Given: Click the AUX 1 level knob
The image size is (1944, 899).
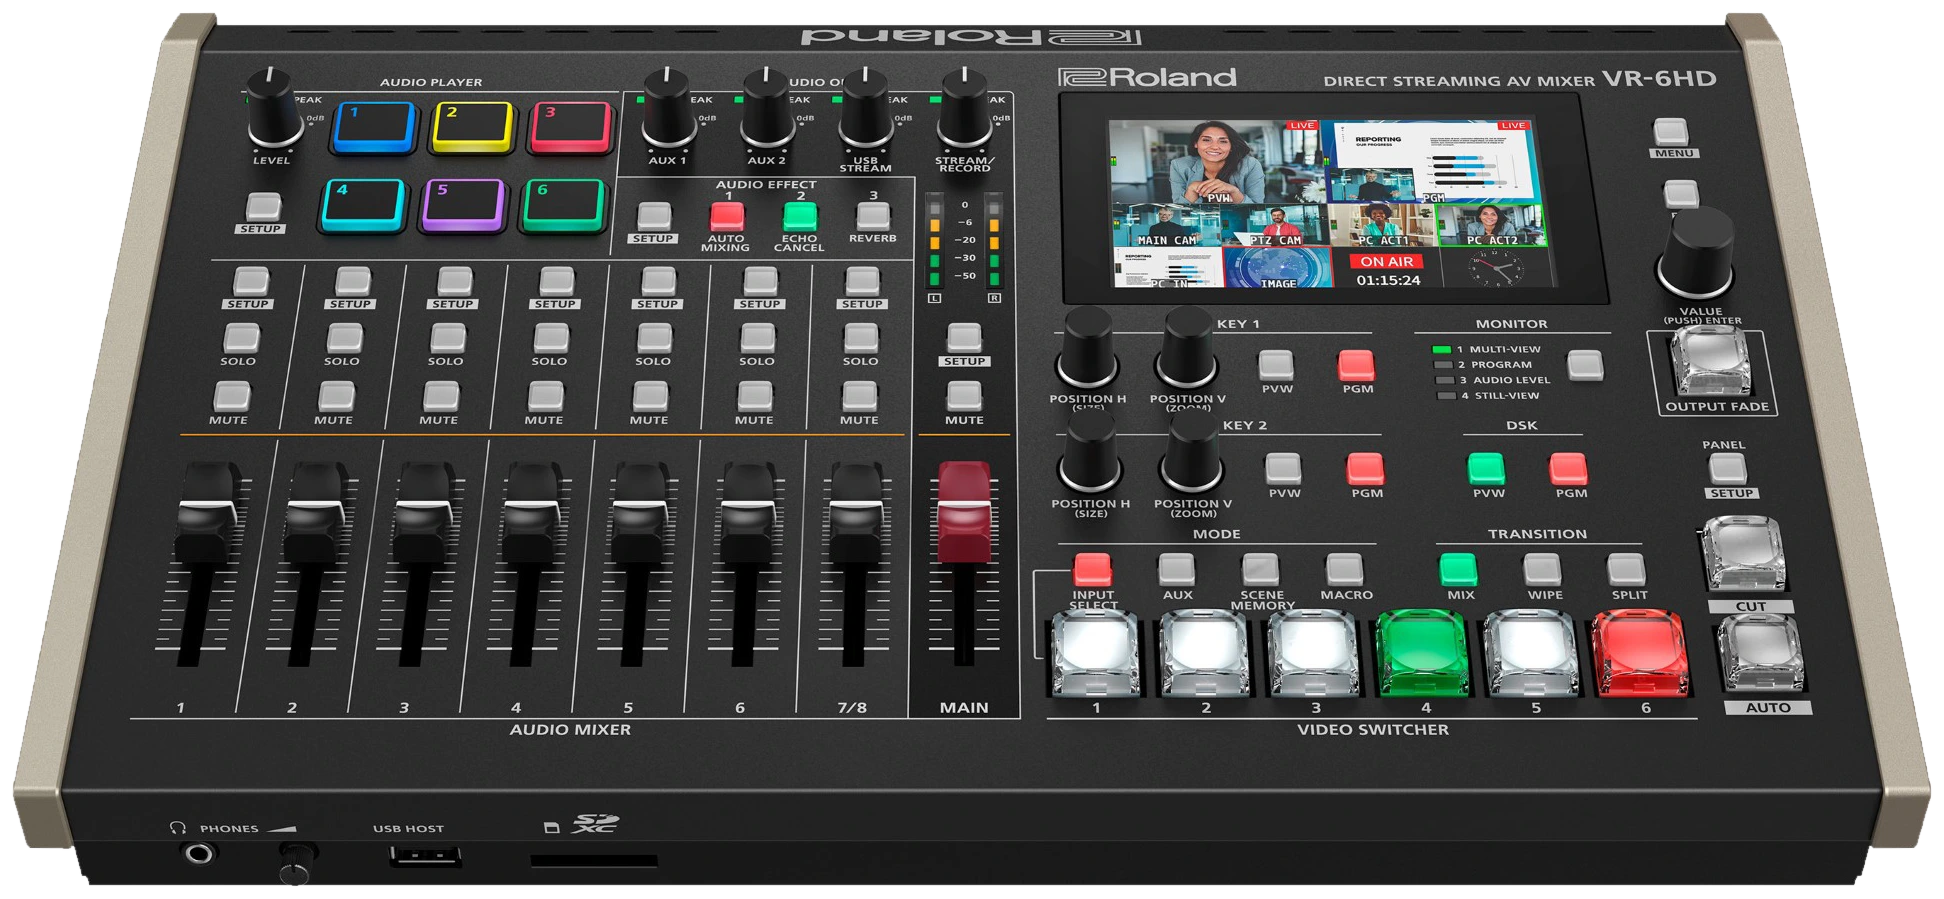Looking at the screenshot, I should pyautogui.click(x=667, y=110).
